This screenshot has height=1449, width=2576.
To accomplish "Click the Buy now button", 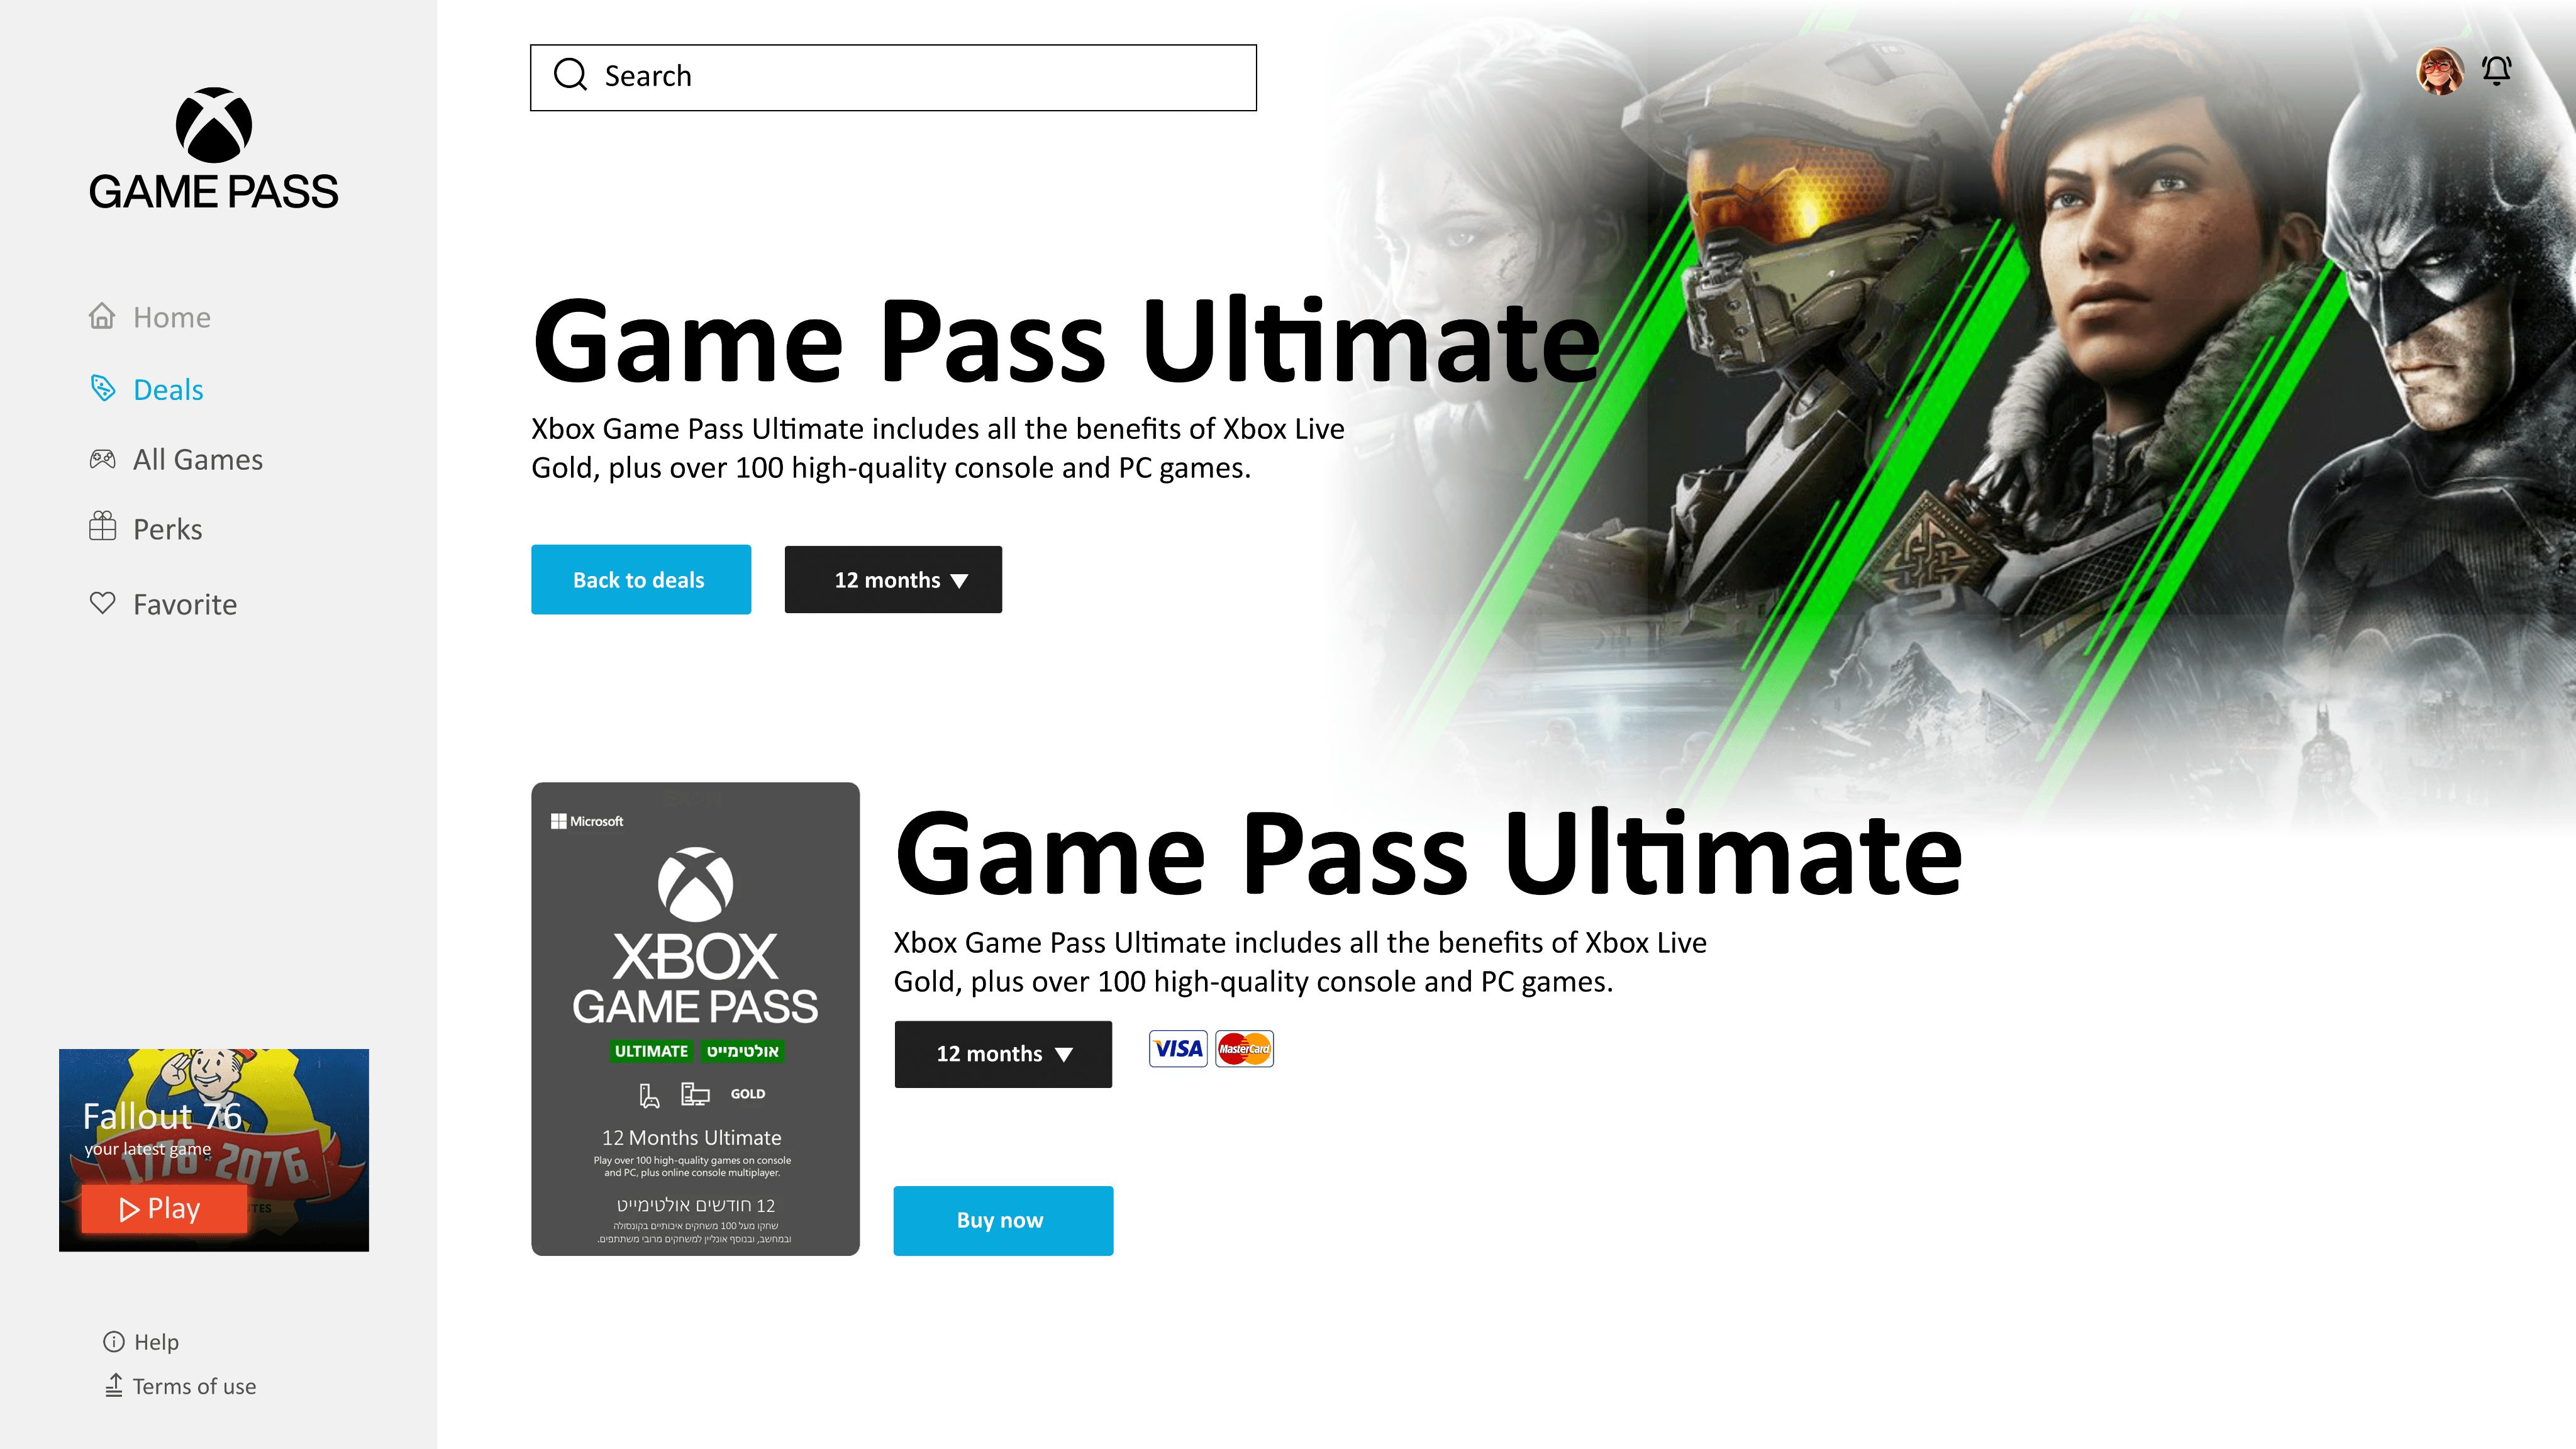I will [1003, 1221].
